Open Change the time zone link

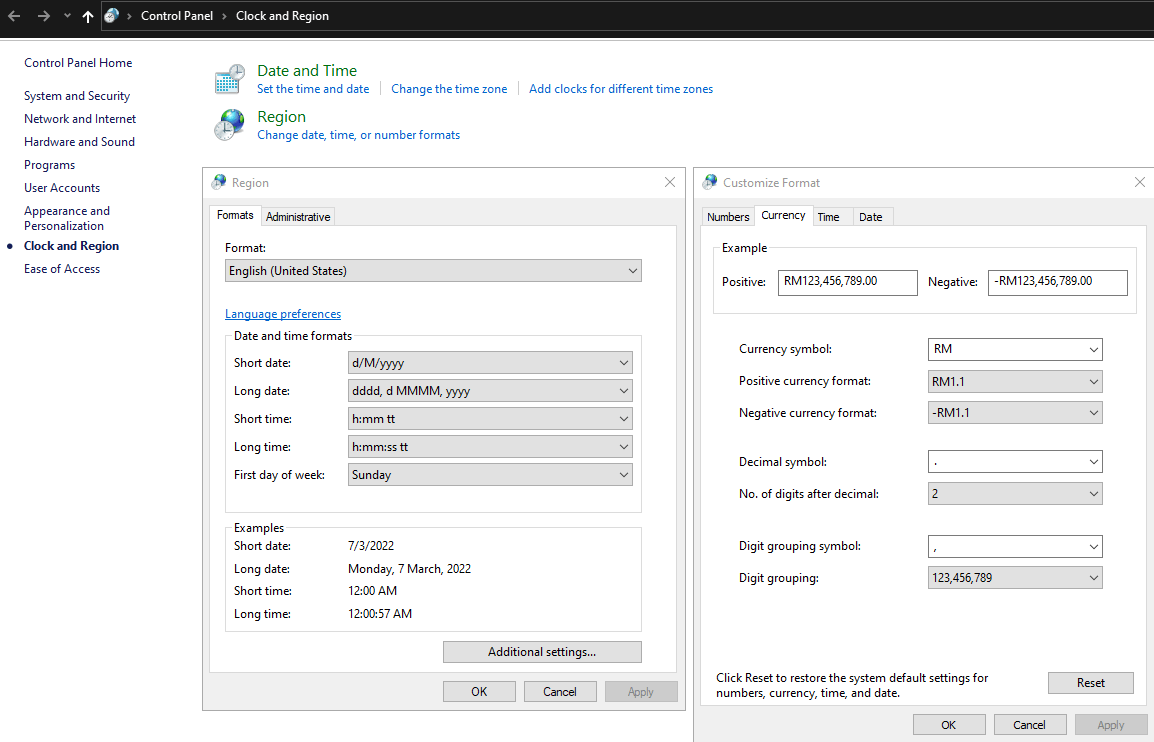449,89
